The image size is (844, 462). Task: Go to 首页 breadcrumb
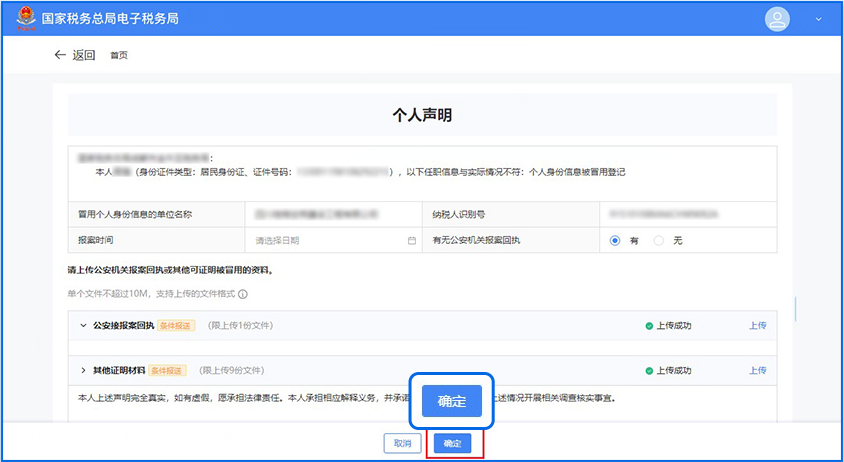[119, 55]
